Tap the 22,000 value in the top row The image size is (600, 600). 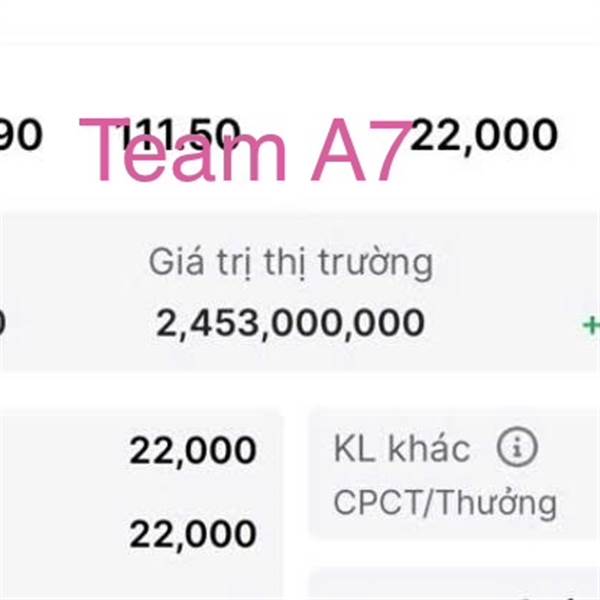[483, 135]
